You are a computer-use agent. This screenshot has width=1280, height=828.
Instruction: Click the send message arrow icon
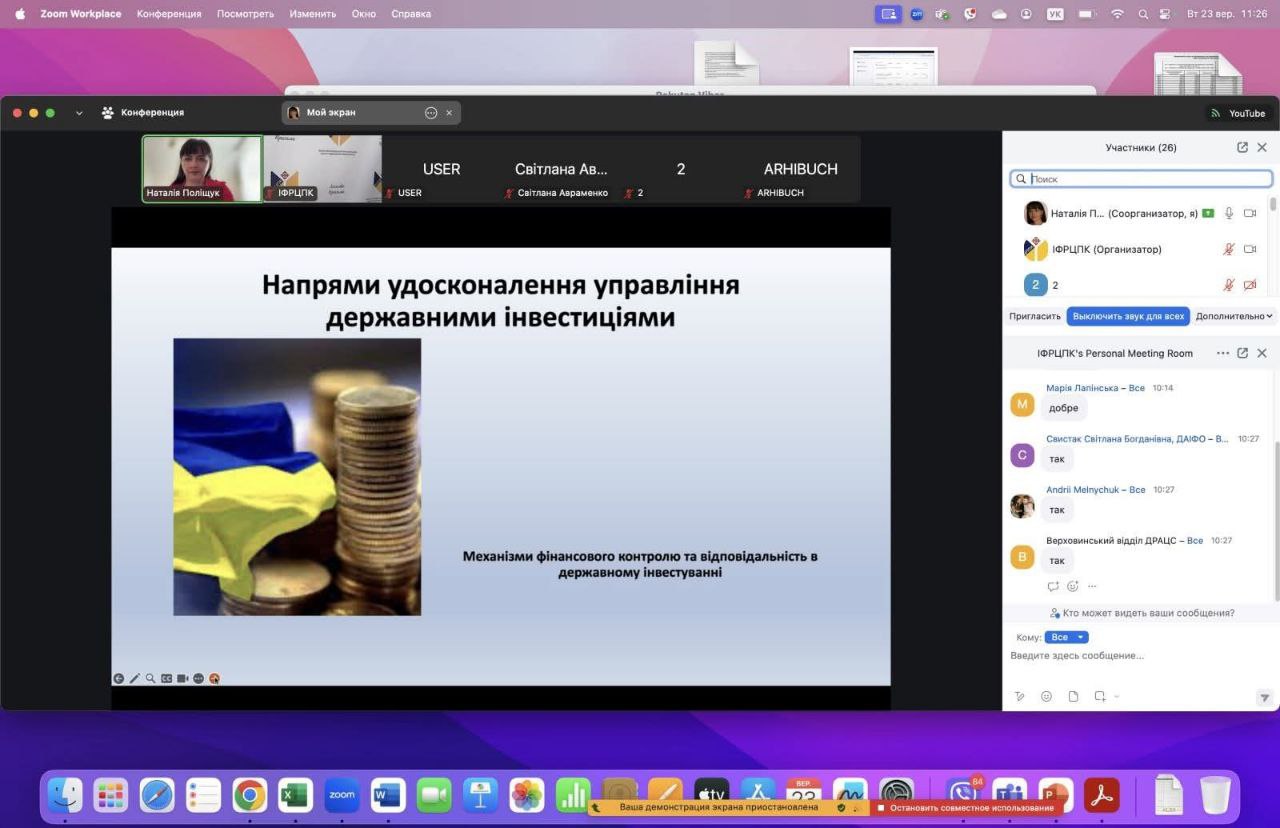pos(1264,697)
